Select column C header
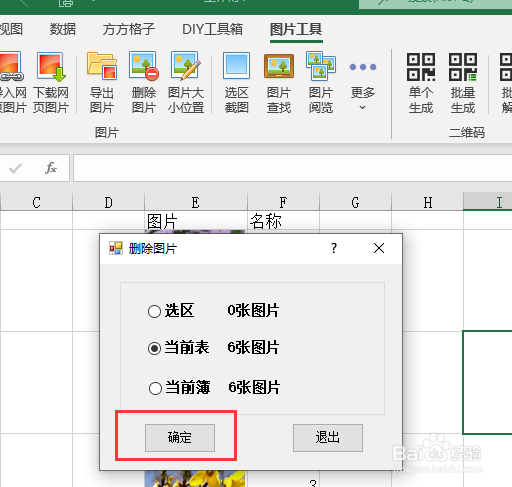The image size is (512, 487). click(x=37, y=202)
